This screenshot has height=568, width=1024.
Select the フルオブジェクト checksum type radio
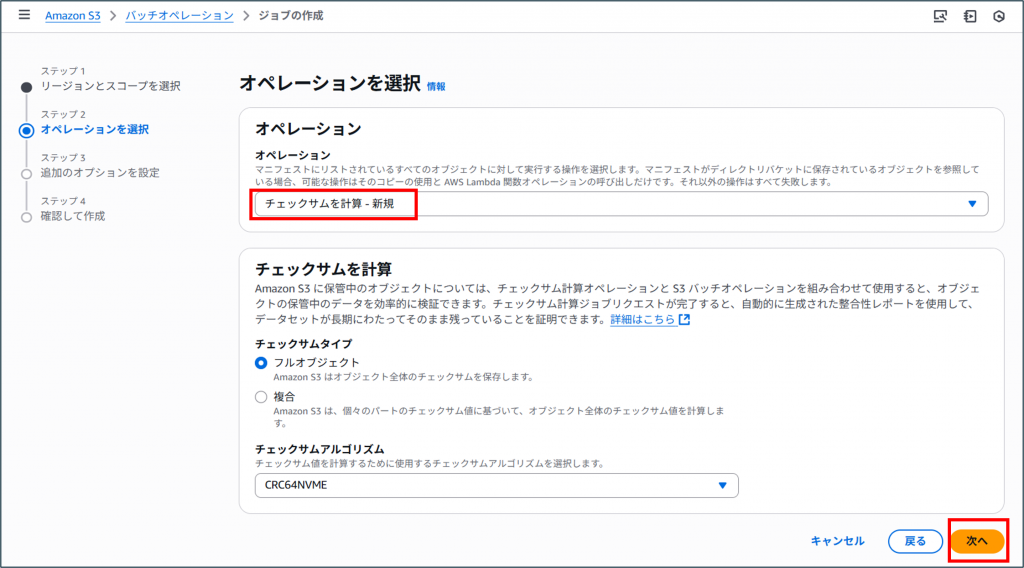coord(262,362)
